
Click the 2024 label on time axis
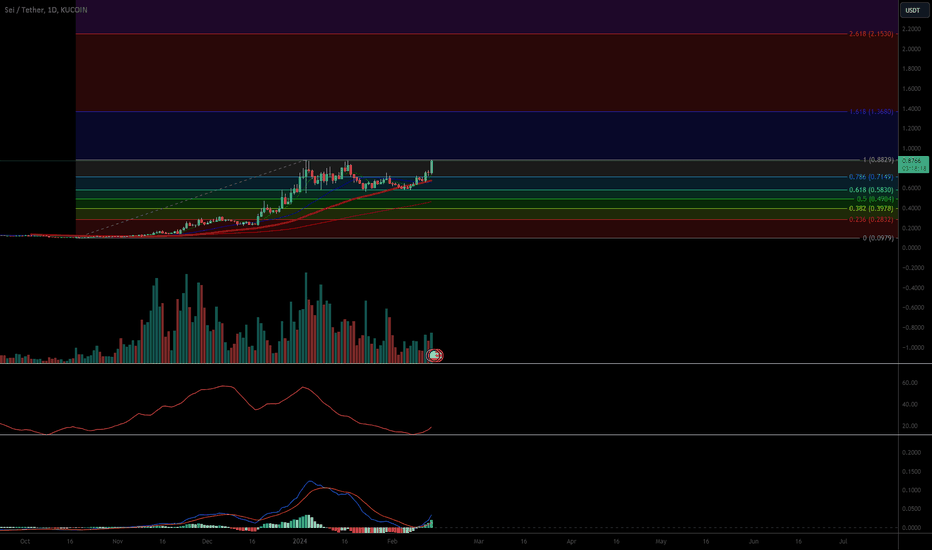(300, 542)
